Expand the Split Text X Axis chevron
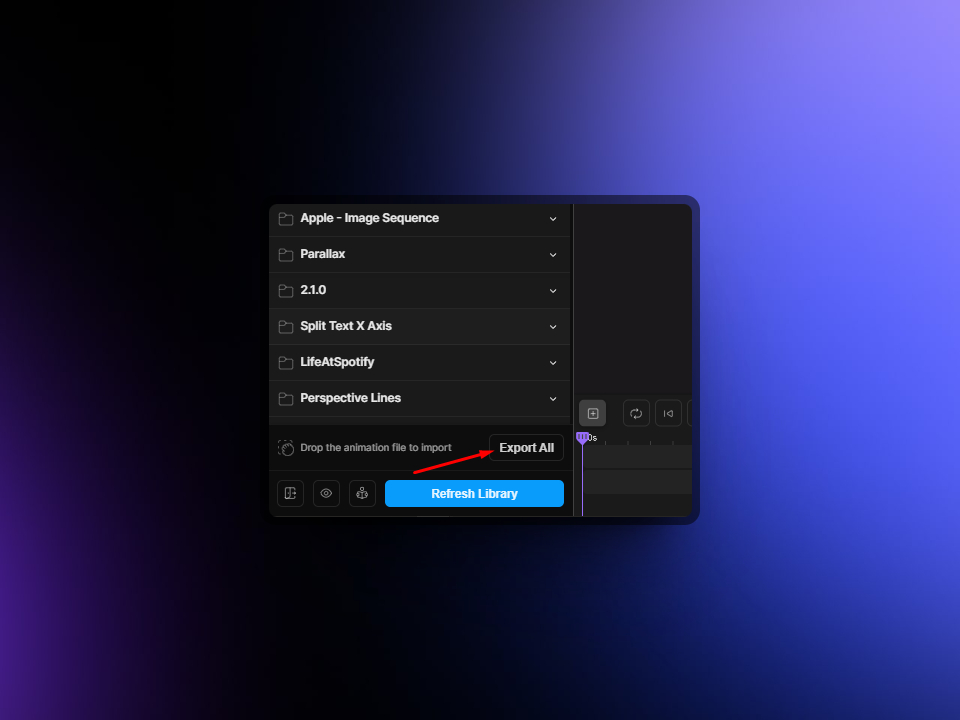Viewport: 960px width, 720px height. 553,327
